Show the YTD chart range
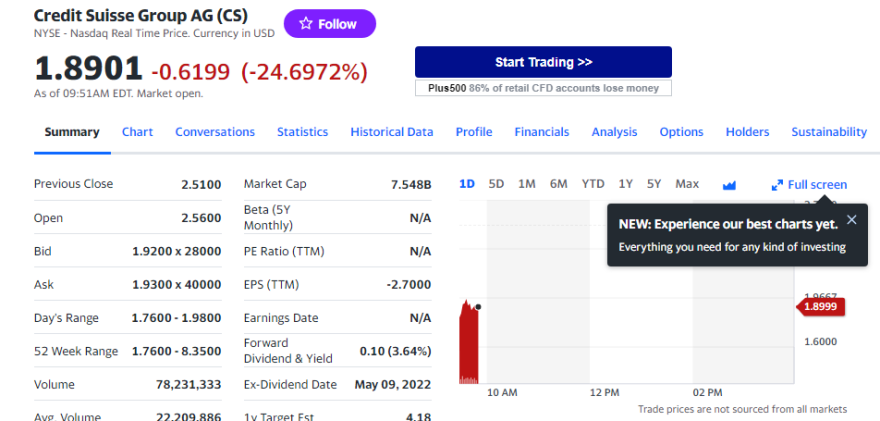This screenshot has height=421, width=880. point(593,184)
